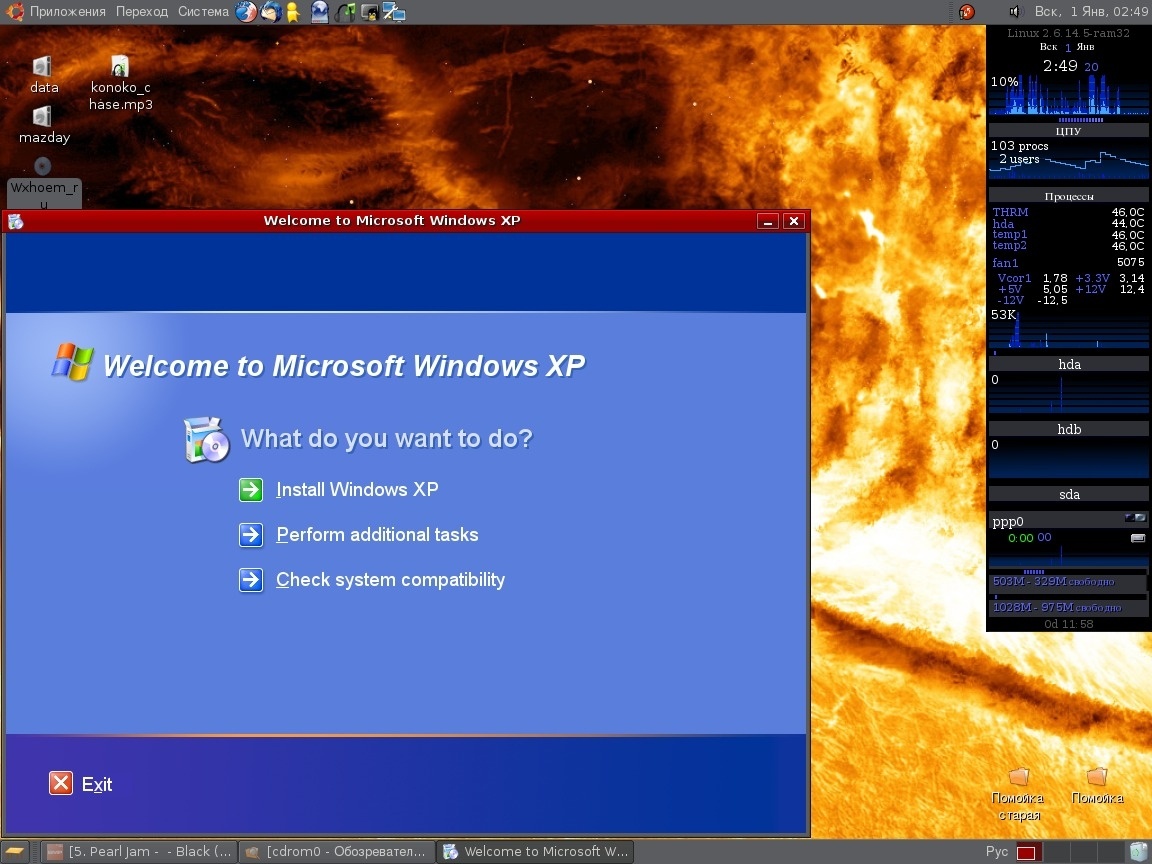Minimize the Welcome to Microsoft Windows XP window

point(768,221)
